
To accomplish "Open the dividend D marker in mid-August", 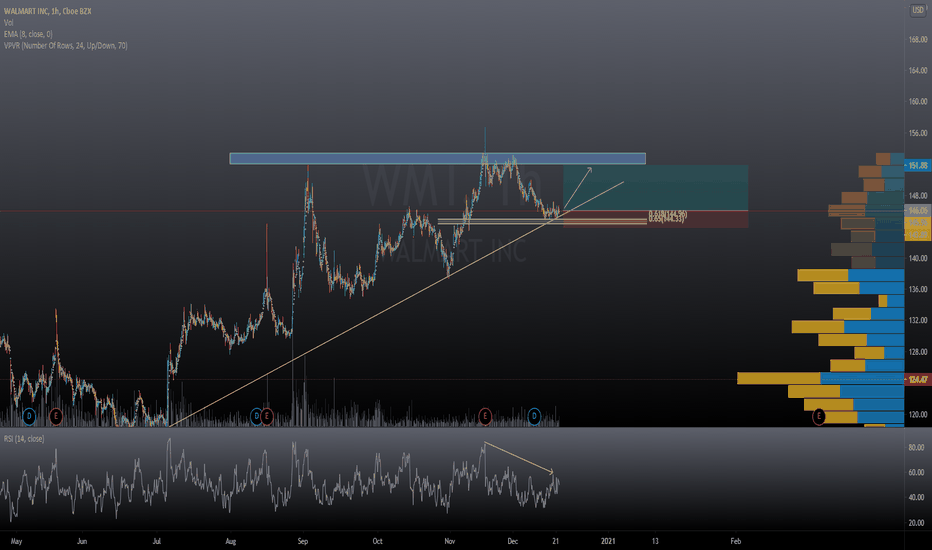I will pyautogui.click(x=256, y=416).
